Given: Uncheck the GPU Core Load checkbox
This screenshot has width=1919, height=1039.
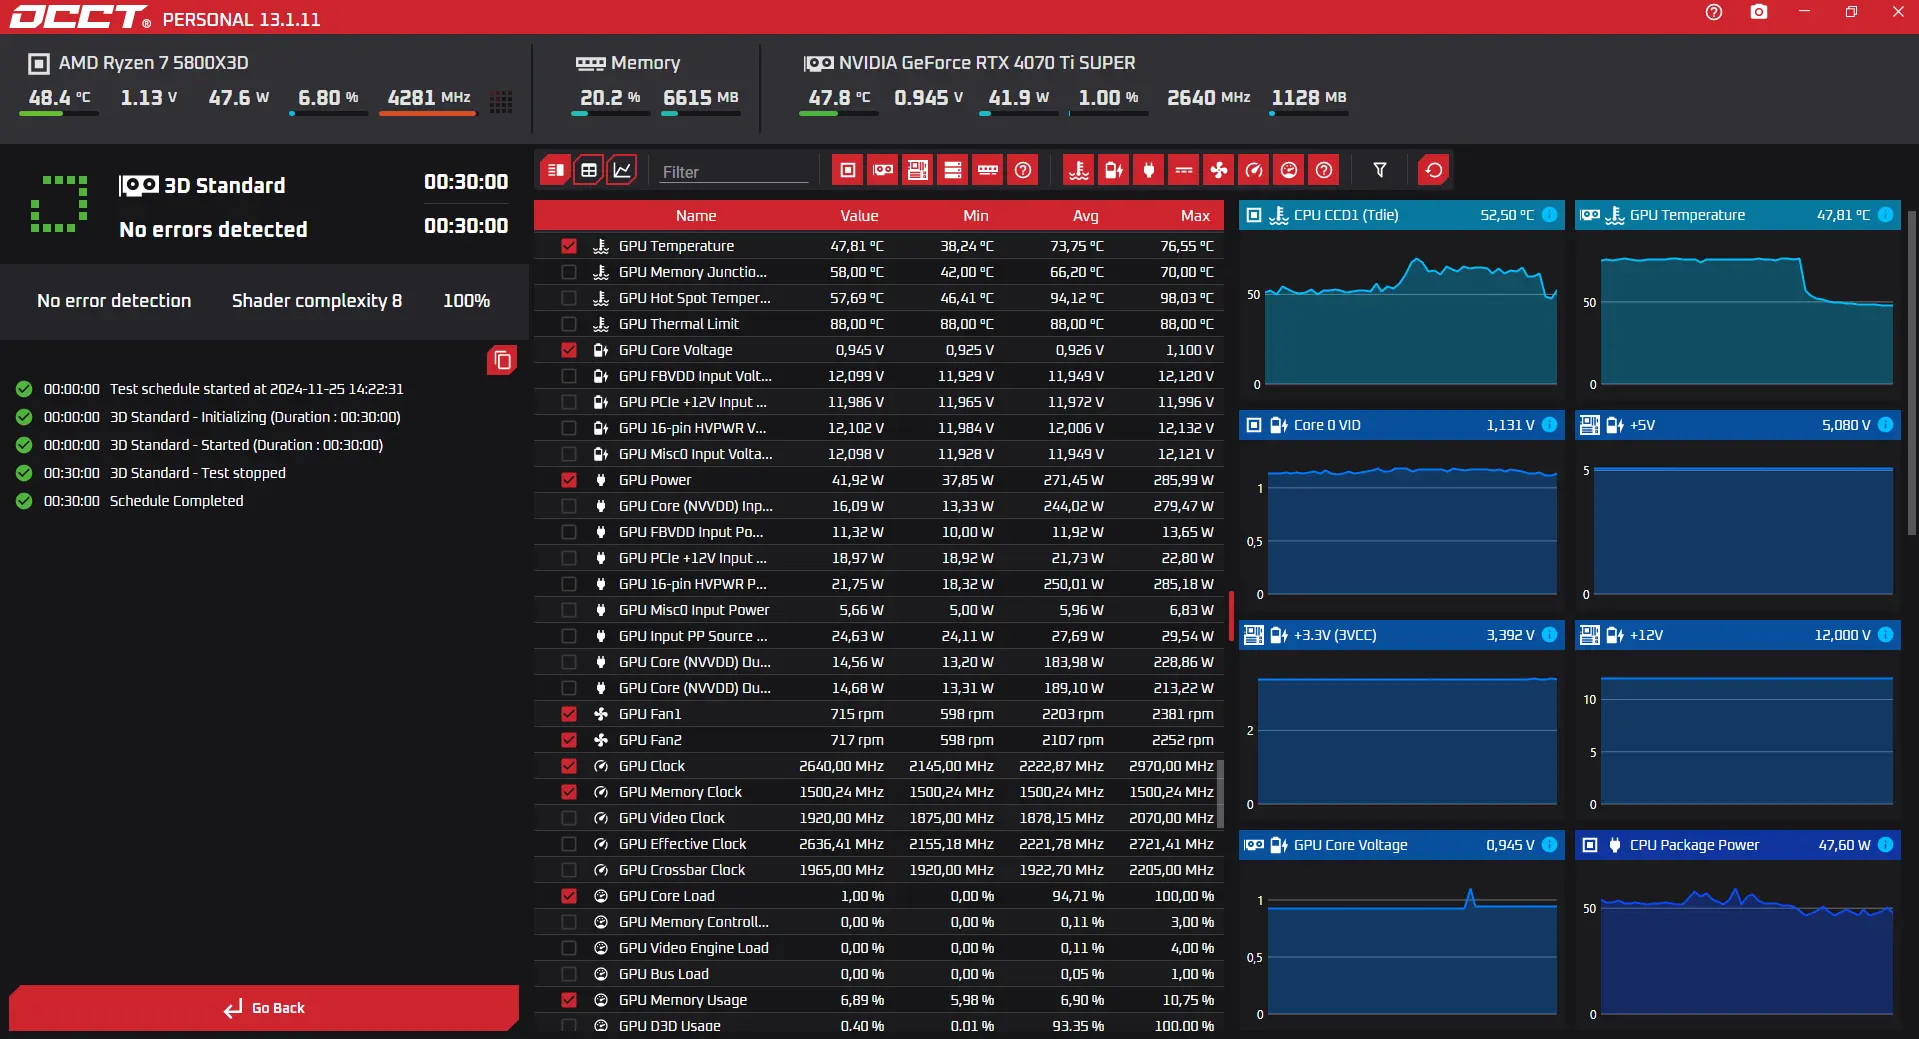Looking at the screenshot, I should (569, 896).
